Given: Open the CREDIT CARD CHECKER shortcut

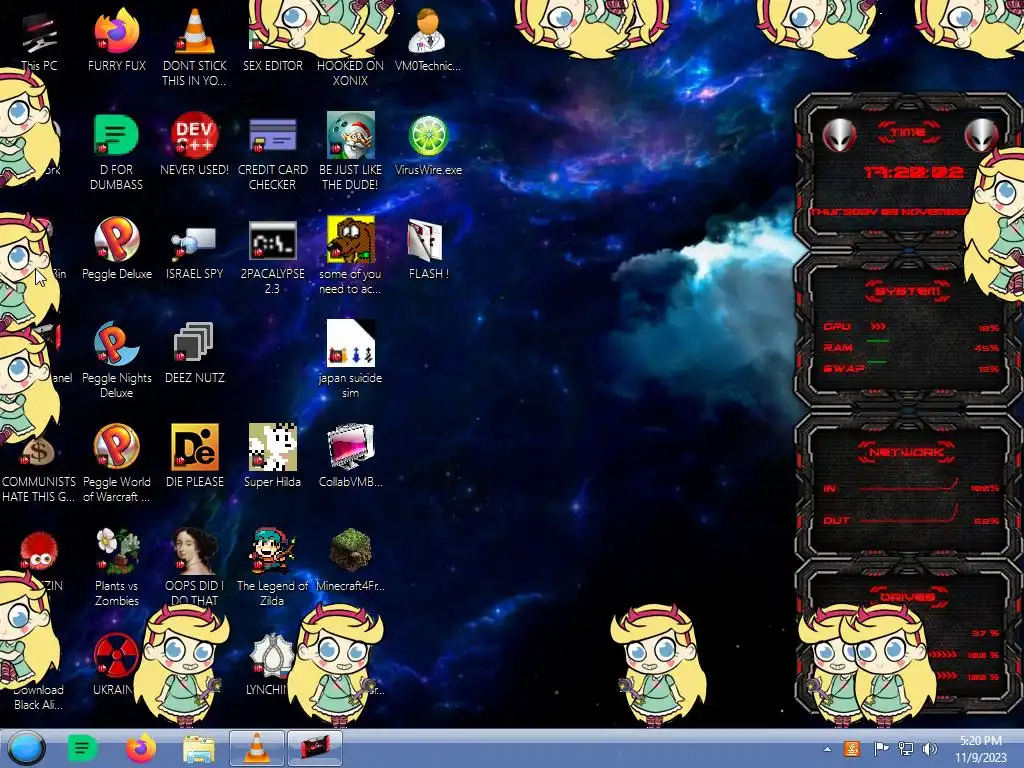Looking at the screenshot, I should pos(273,152).
